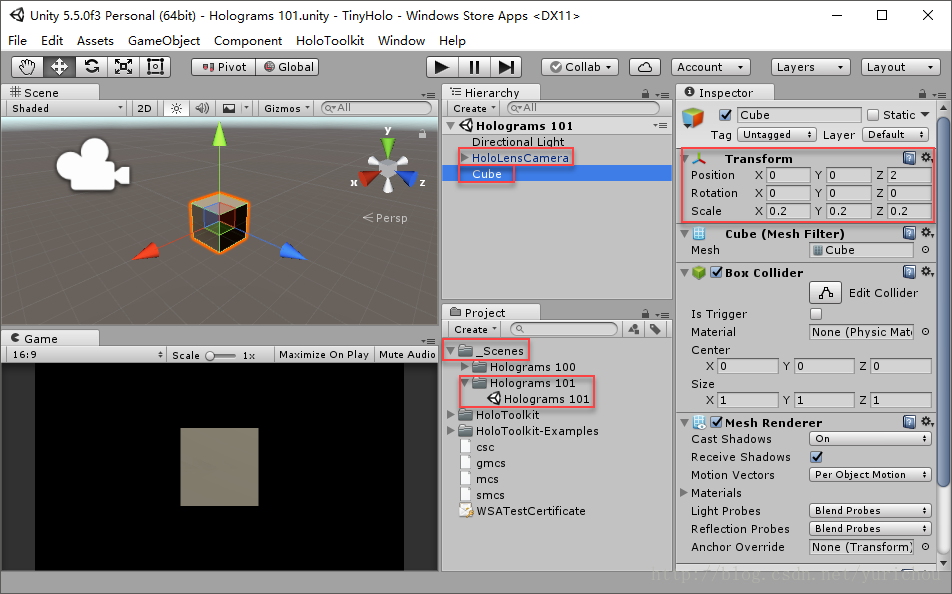Open the GameObject menu
This screenshot has width=952, height=594.
(x=164, y=41)
